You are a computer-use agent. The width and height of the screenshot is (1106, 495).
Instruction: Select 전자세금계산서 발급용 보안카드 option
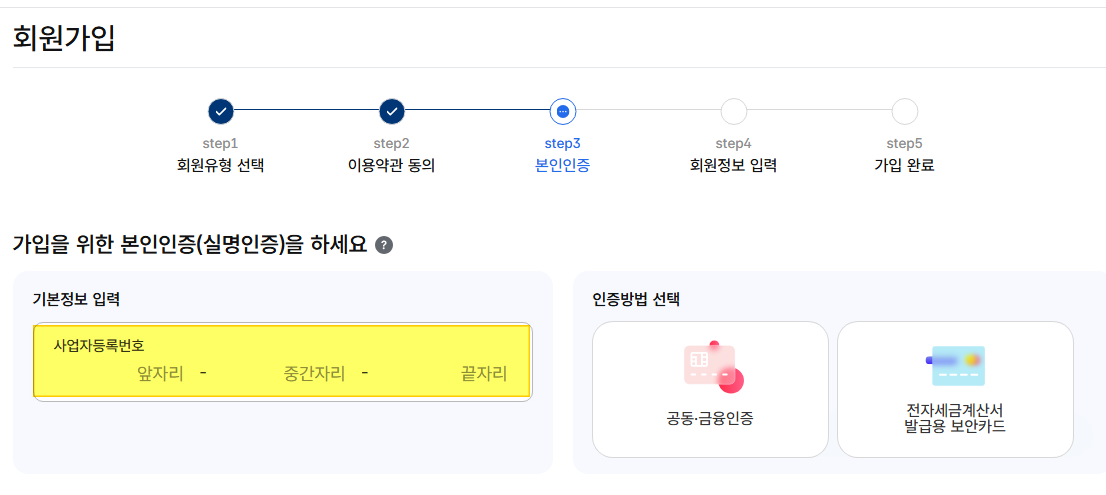(x=955, y=390)
